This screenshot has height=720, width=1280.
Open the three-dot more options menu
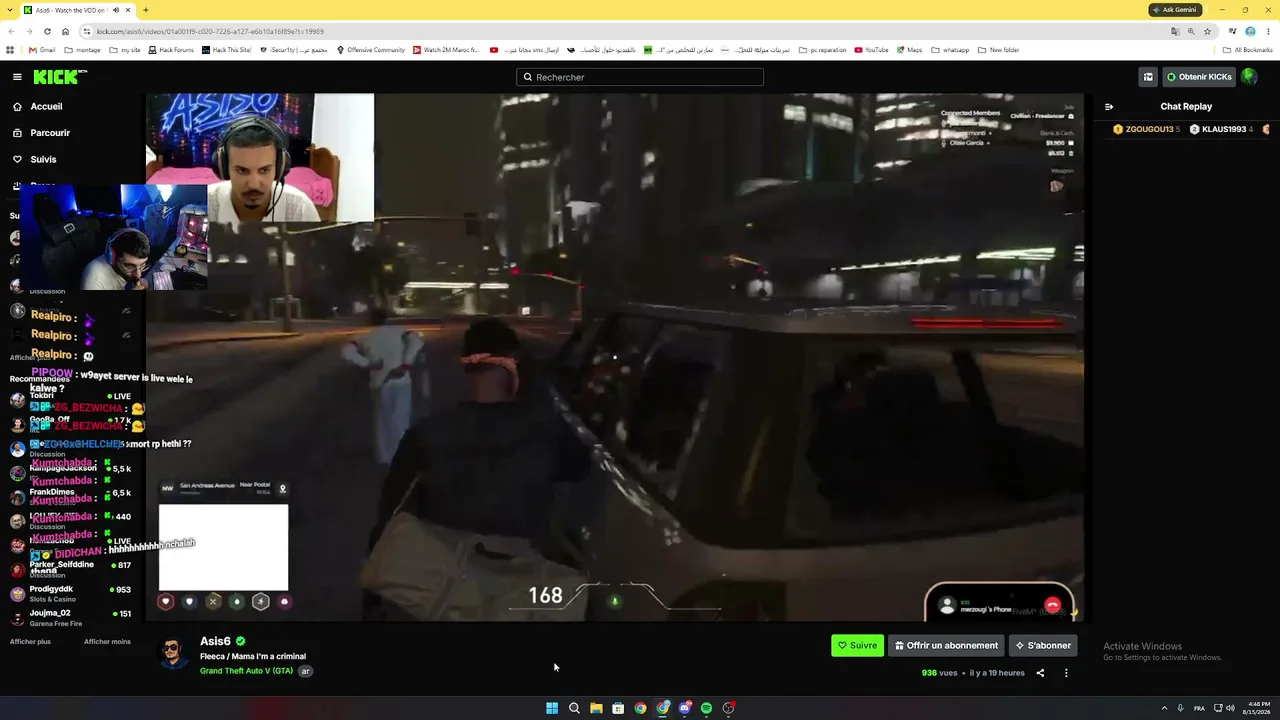1066,673
